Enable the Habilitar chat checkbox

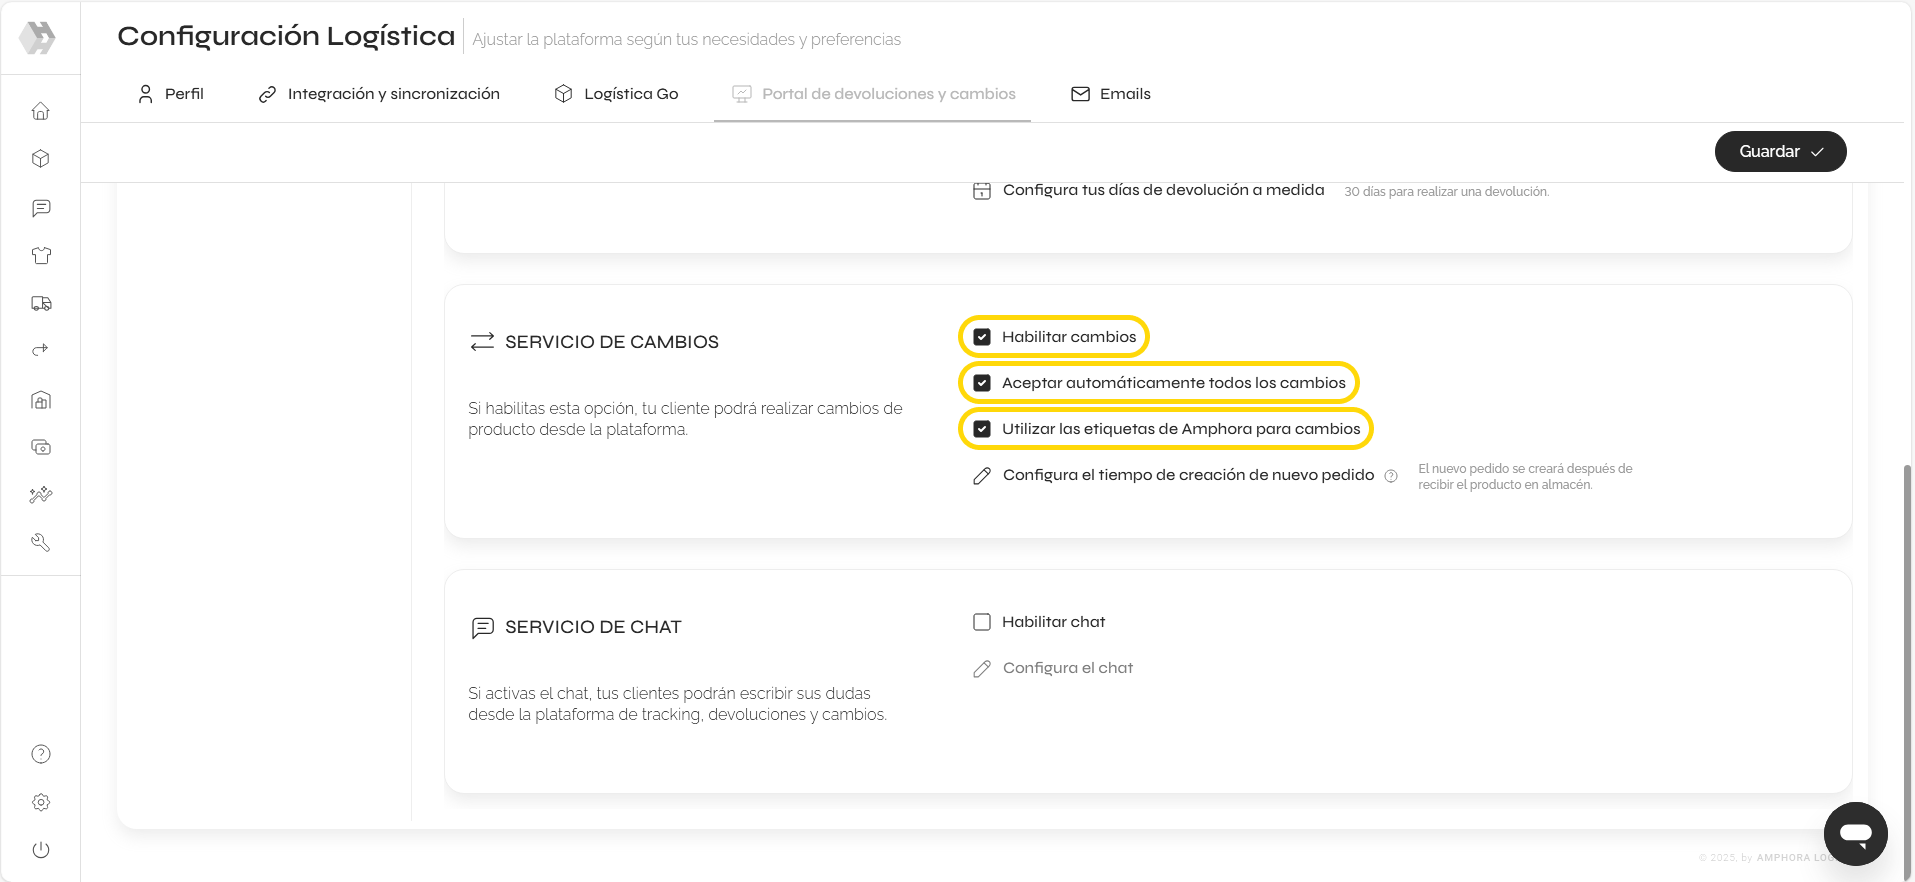(982, 622)
